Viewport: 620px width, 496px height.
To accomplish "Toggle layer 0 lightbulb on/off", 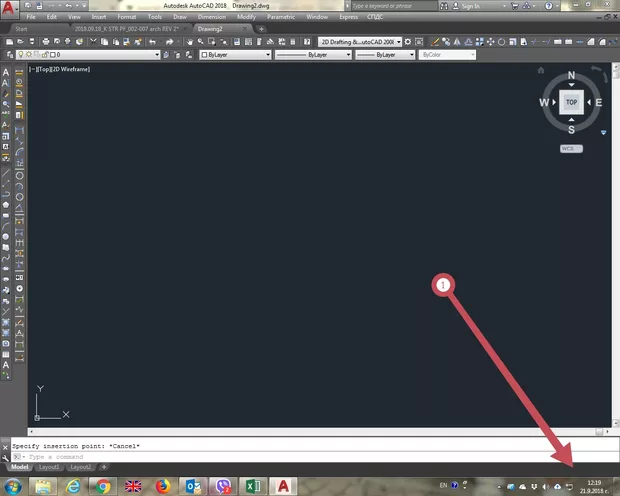I will pos(21,55).
